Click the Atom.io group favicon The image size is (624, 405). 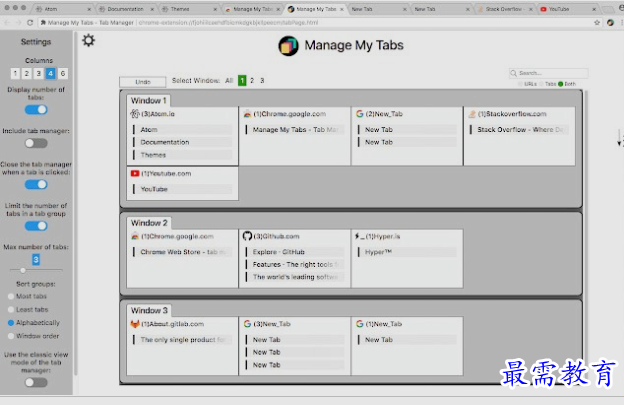[x=135, y=114]
